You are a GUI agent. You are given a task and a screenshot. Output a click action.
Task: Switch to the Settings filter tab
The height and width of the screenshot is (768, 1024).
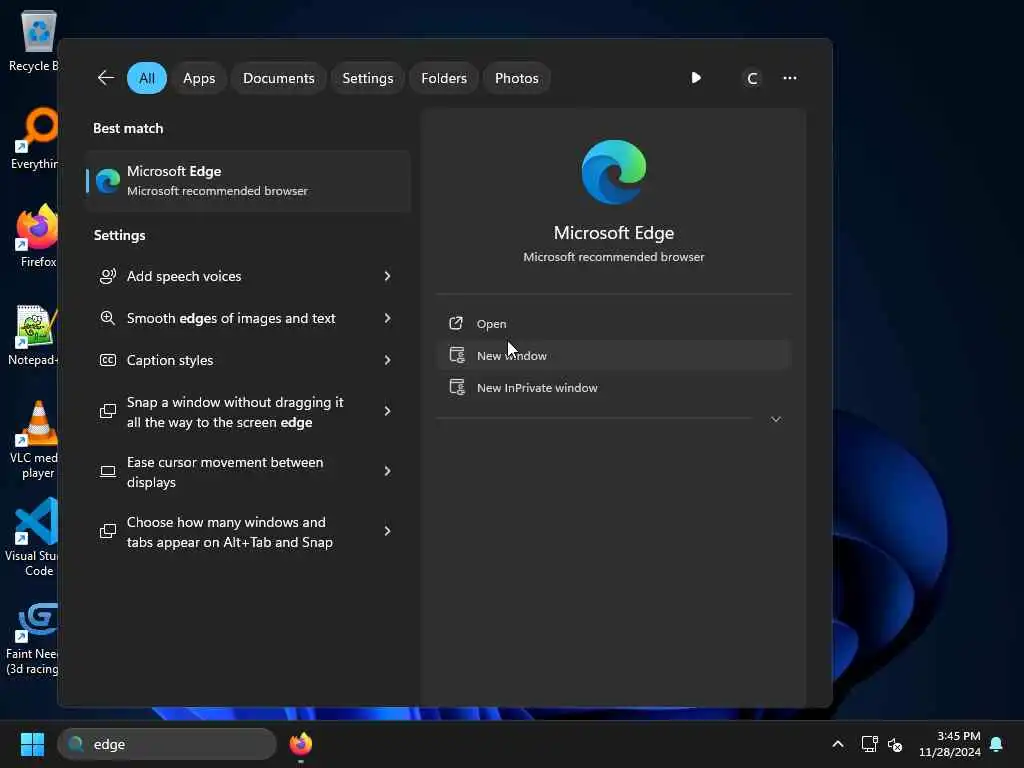(x=368, y=78)
